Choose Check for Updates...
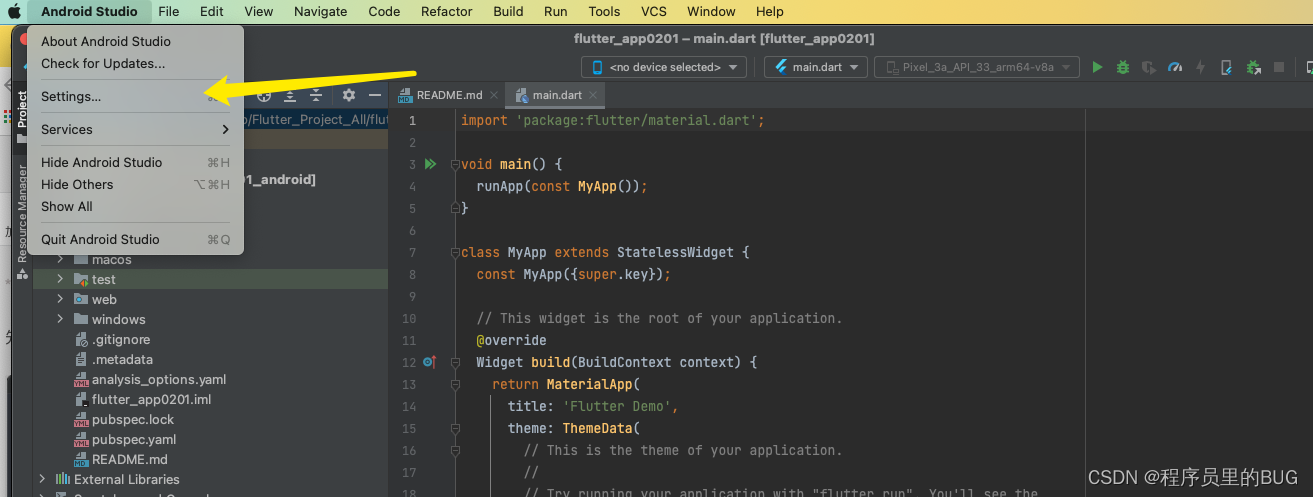1313x497 pixels. tap(135, 63)
